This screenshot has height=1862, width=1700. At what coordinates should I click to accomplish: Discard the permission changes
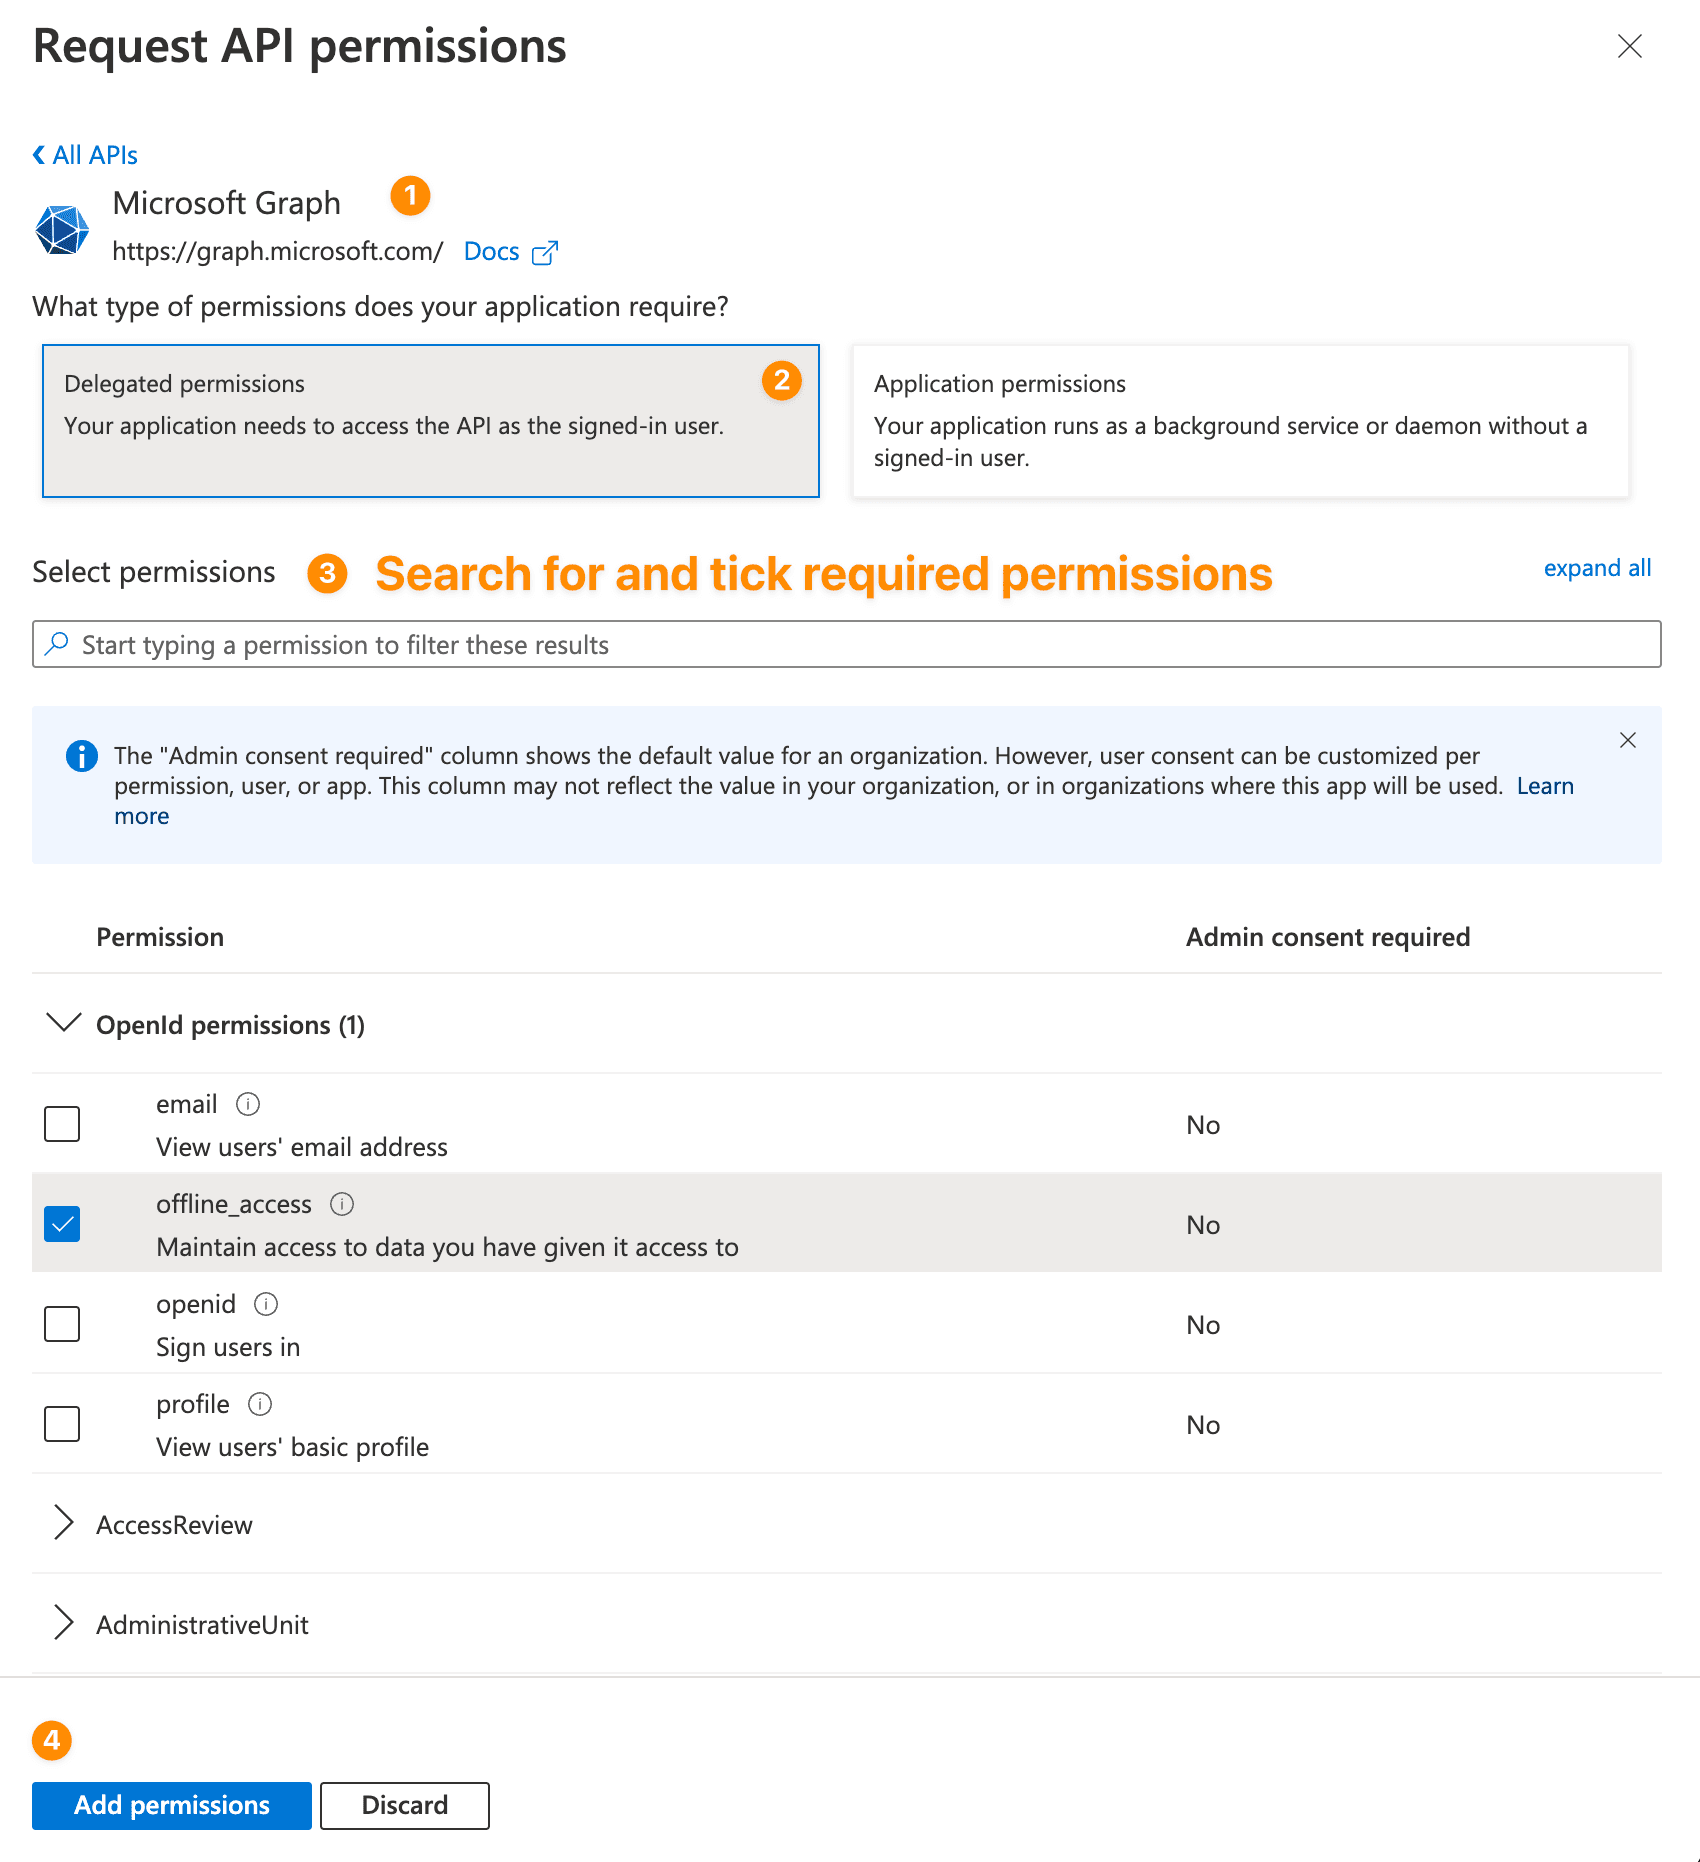pos(403,1806)
